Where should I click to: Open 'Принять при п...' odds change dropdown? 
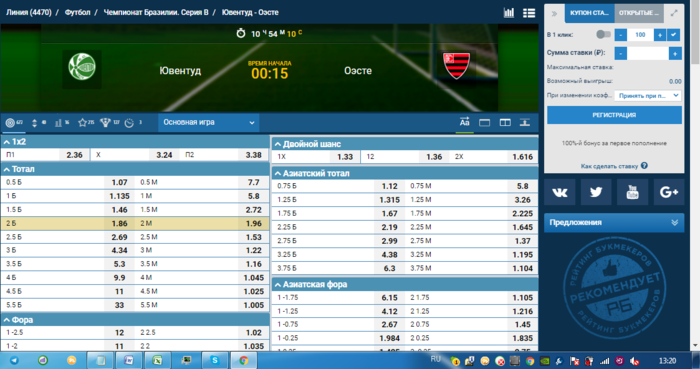click(648, 95)
